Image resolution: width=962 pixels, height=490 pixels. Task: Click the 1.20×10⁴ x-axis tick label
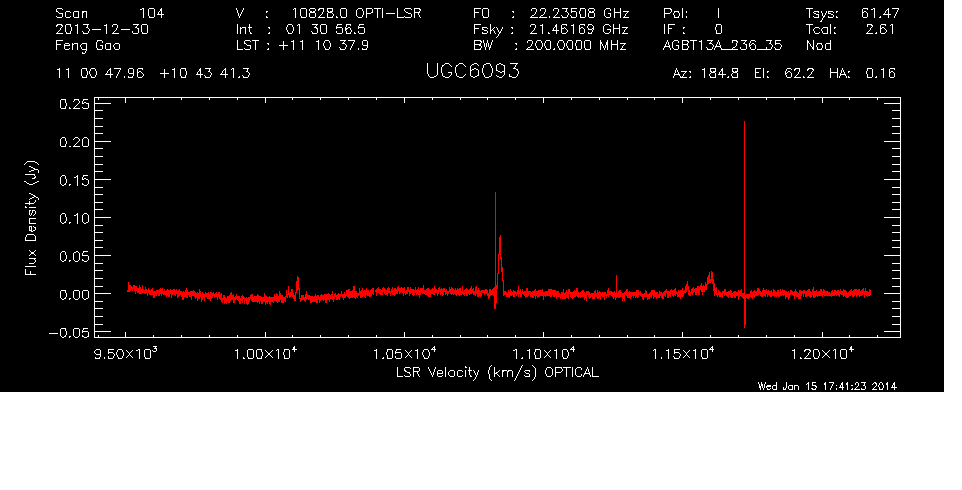click(822, 353)
